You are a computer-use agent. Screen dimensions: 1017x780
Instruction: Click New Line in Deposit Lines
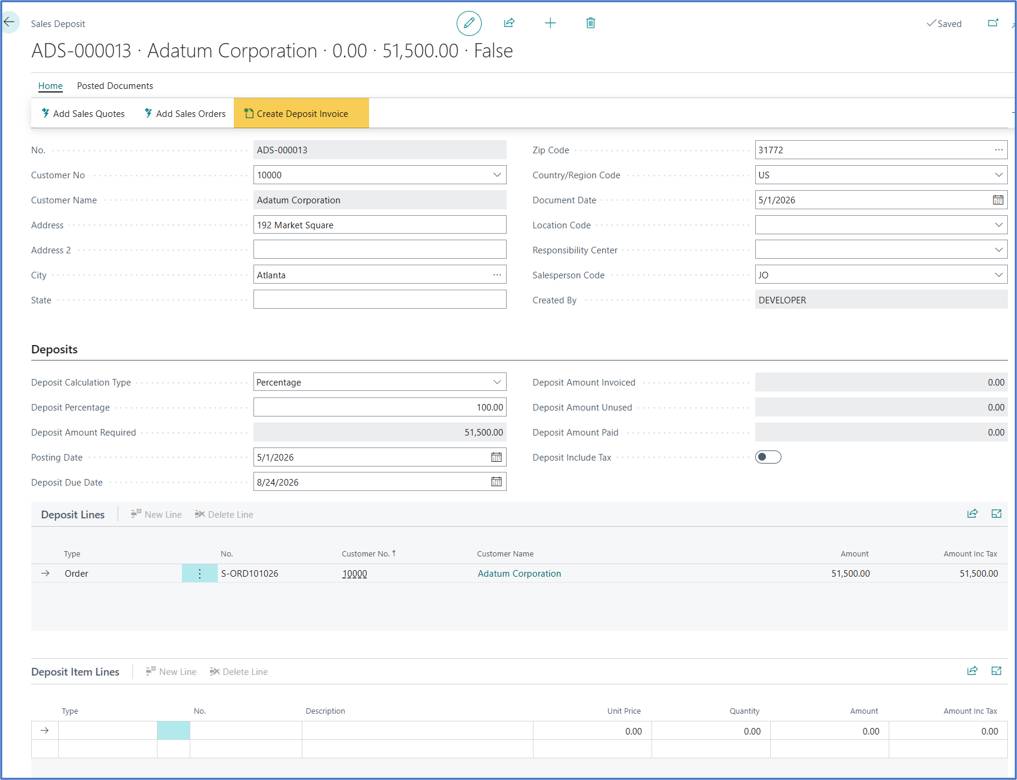156,514
